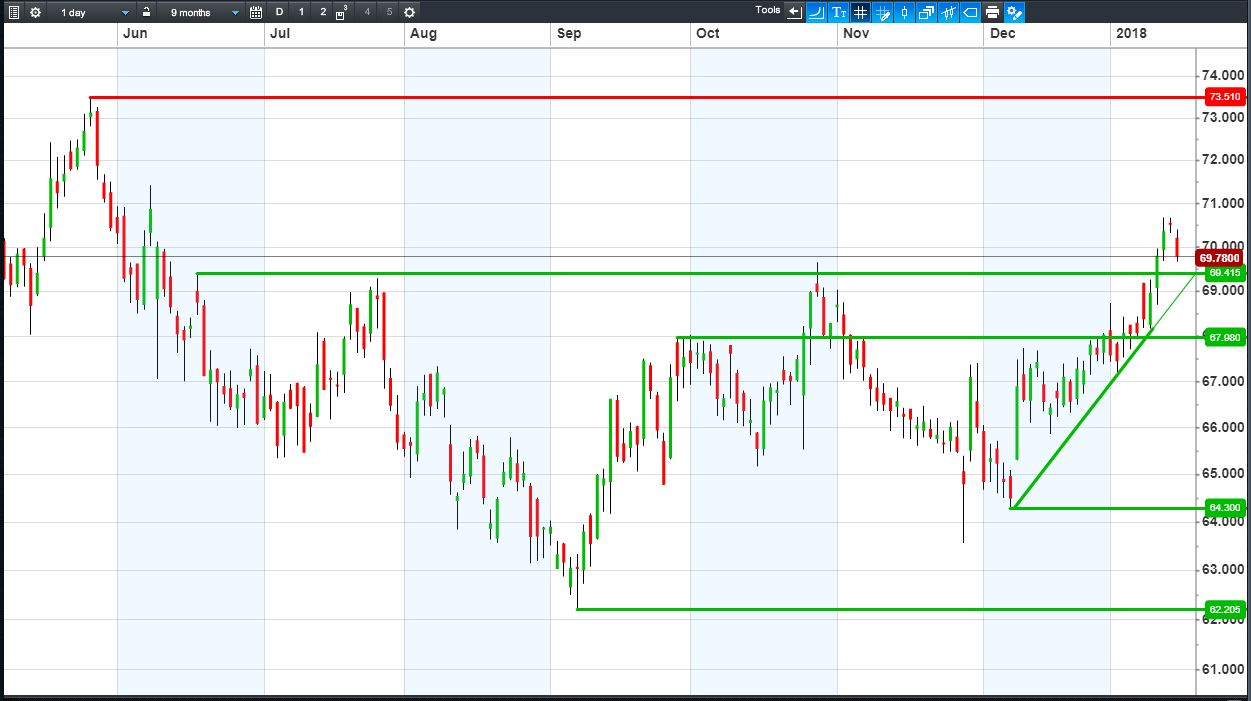Click the green 69.415 price label
Viewport: 1251px width, 701px height.
pyautogui.click(x=1224, y=273)
